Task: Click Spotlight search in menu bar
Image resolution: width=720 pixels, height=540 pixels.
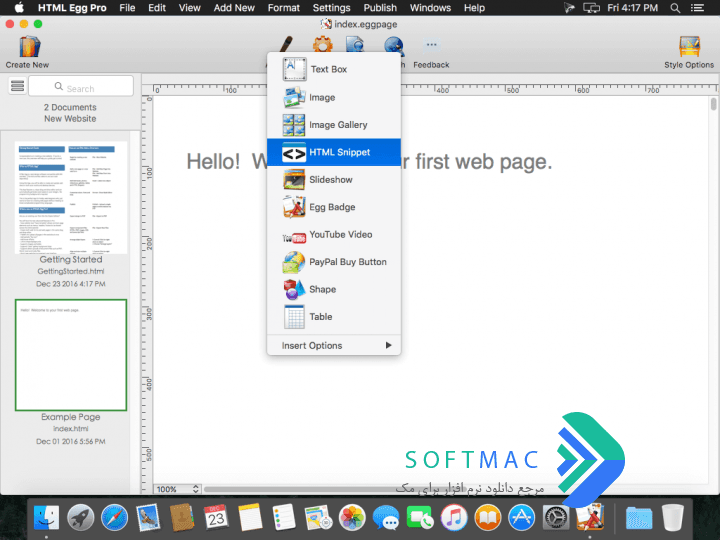Action: click(675, 8)
